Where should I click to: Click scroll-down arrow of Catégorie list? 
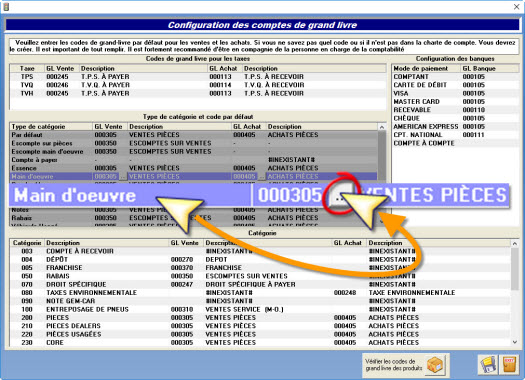pos(515,342)
